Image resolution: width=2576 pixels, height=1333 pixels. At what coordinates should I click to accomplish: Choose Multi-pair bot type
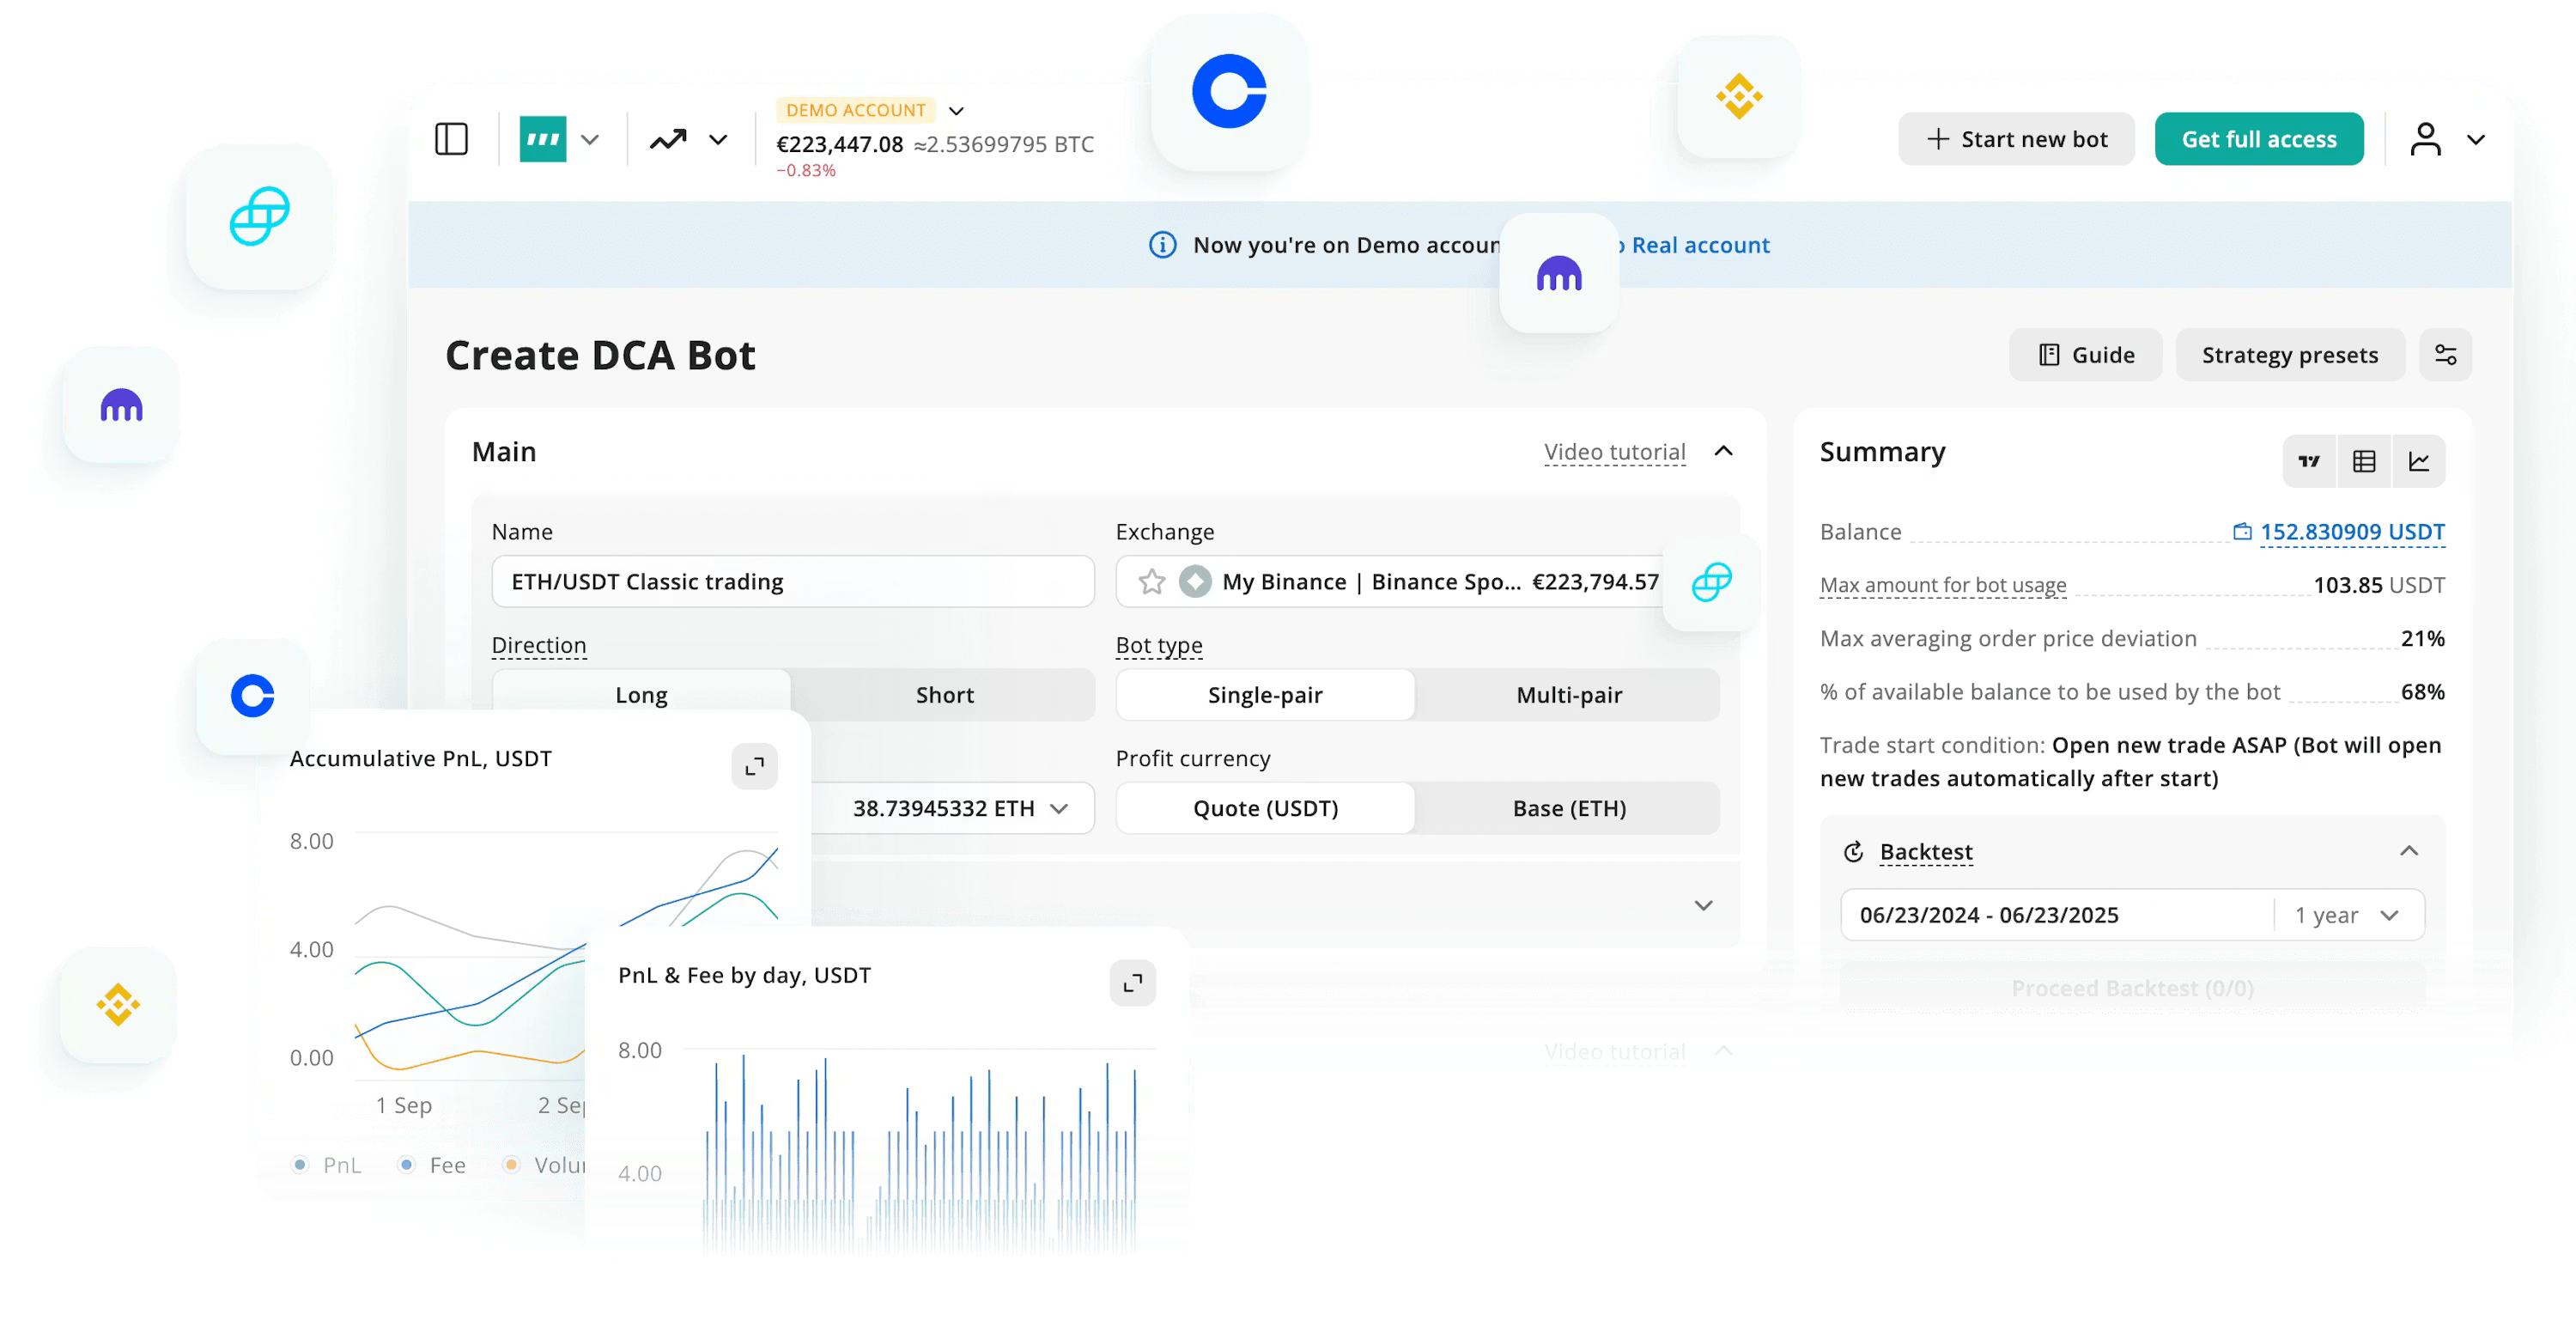point(1568,695)
